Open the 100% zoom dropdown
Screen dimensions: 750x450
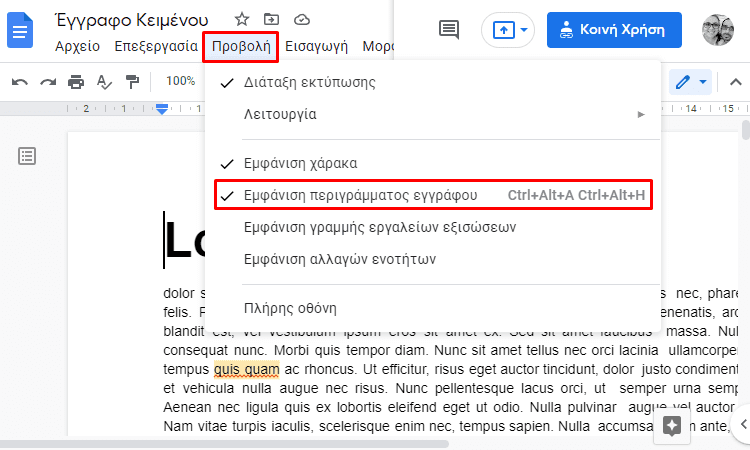coord(181,81)
